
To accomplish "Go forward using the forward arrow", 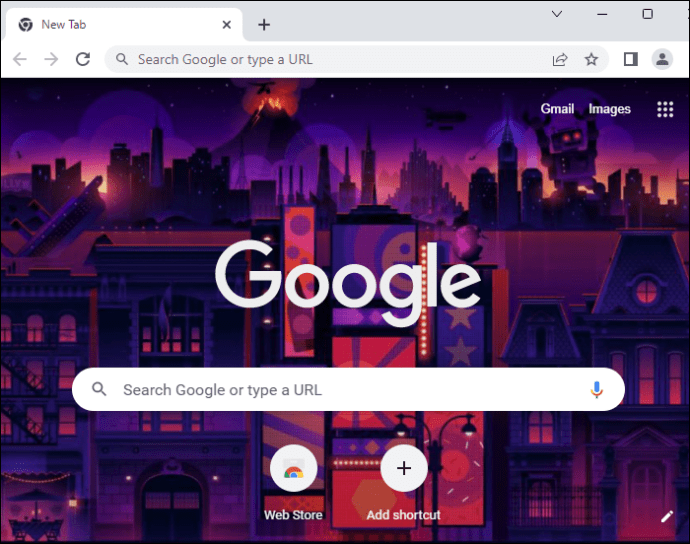I will coord(51,59).
